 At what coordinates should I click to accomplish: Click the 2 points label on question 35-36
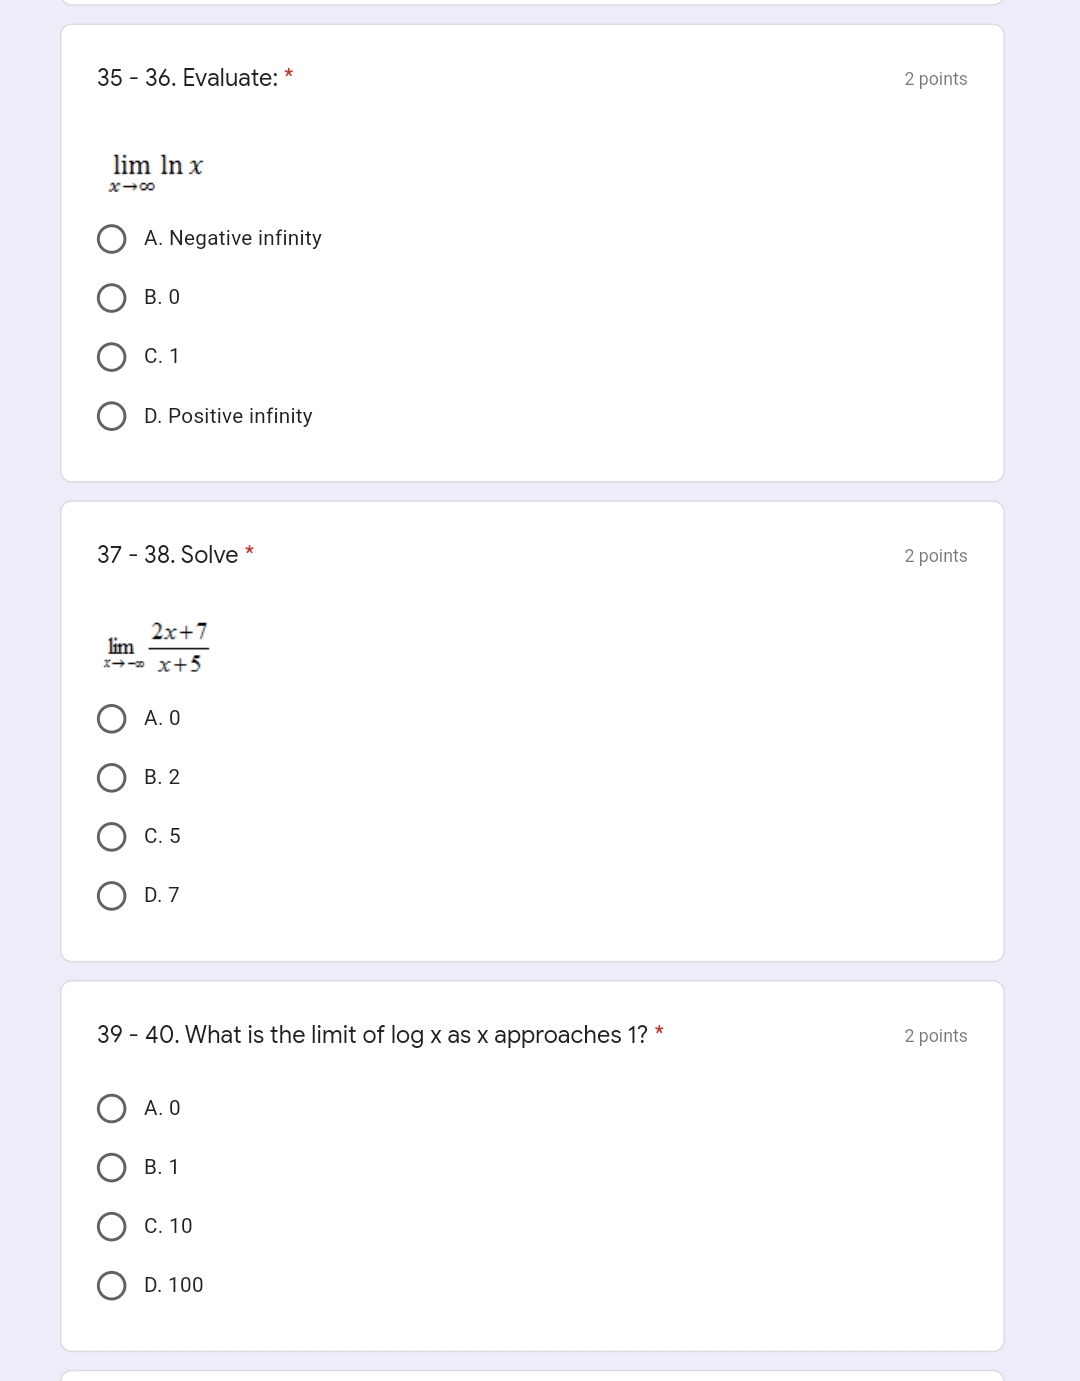(936, 78)
